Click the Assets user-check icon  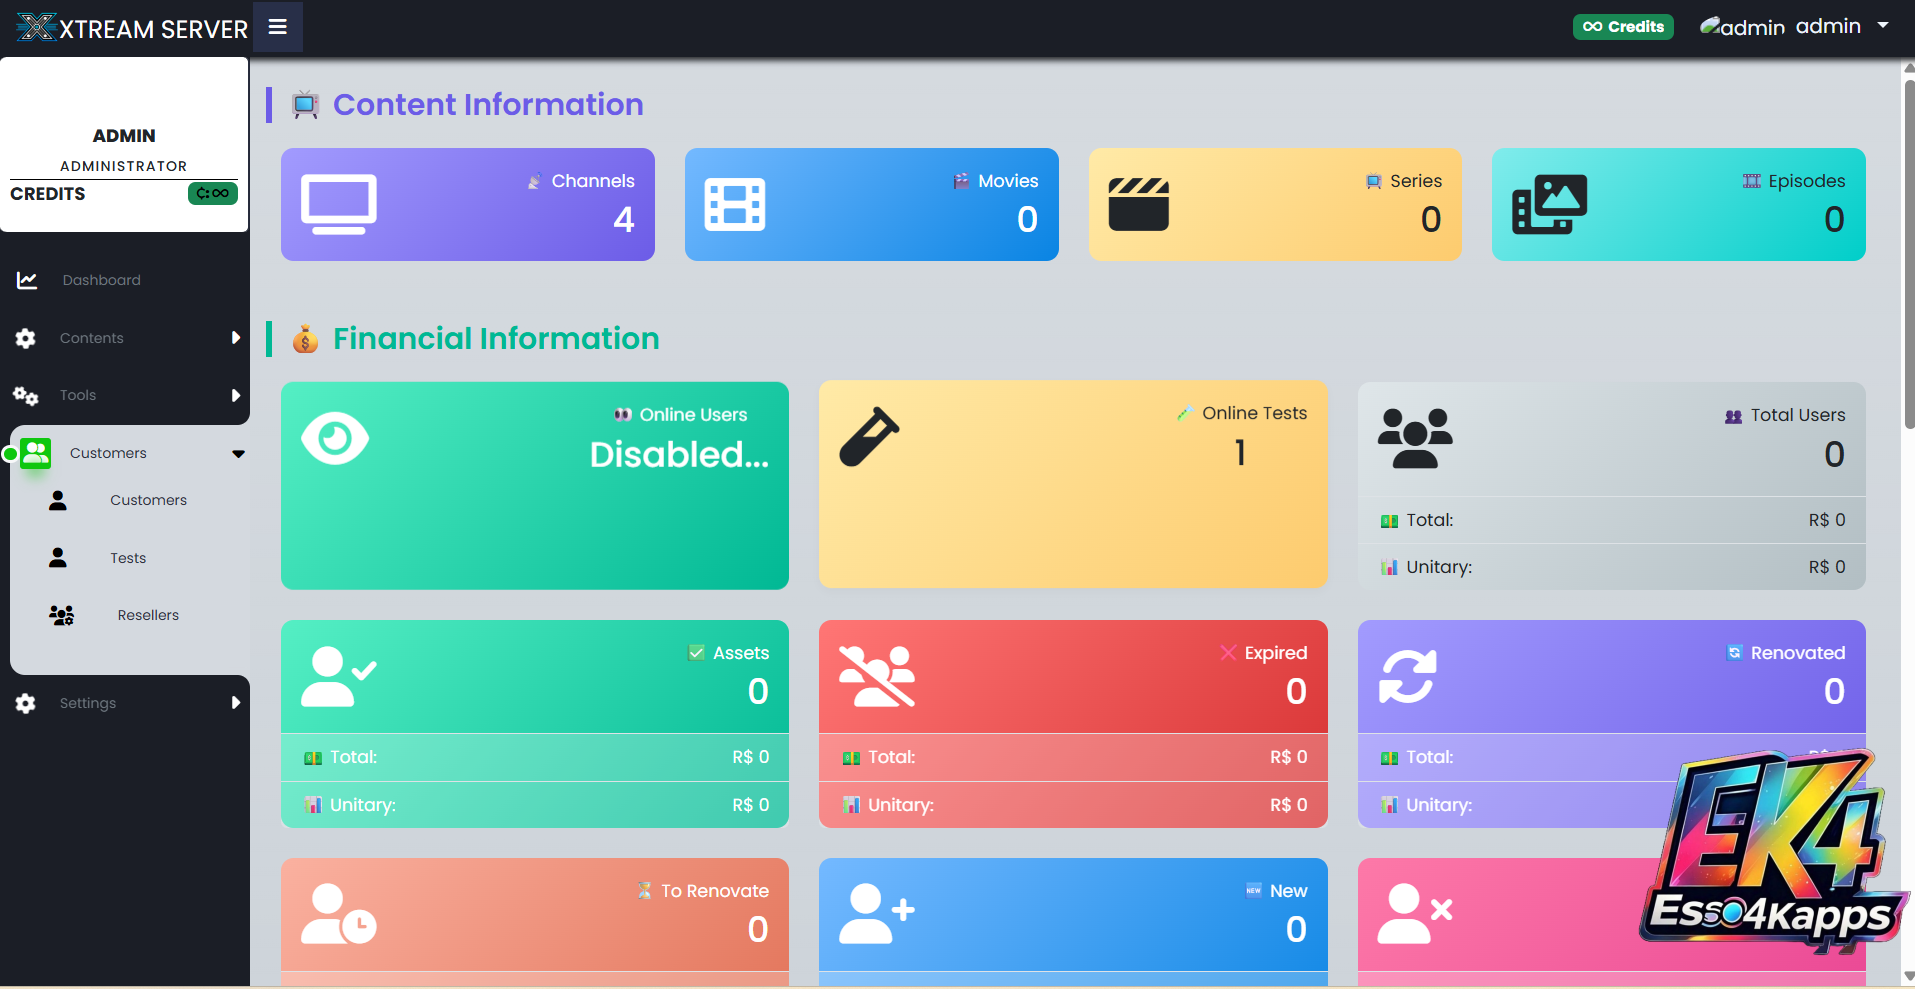point(338,677)
